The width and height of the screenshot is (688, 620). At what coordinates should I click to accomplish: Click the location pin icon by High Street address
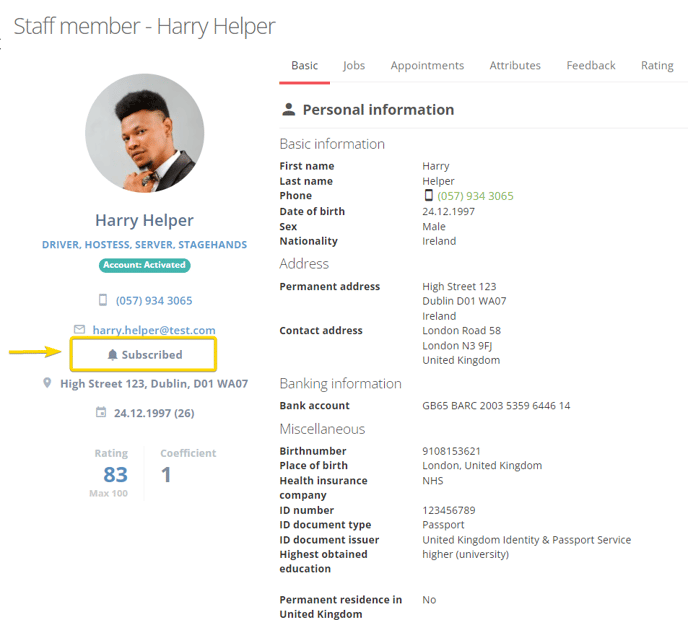coord(47,383)
